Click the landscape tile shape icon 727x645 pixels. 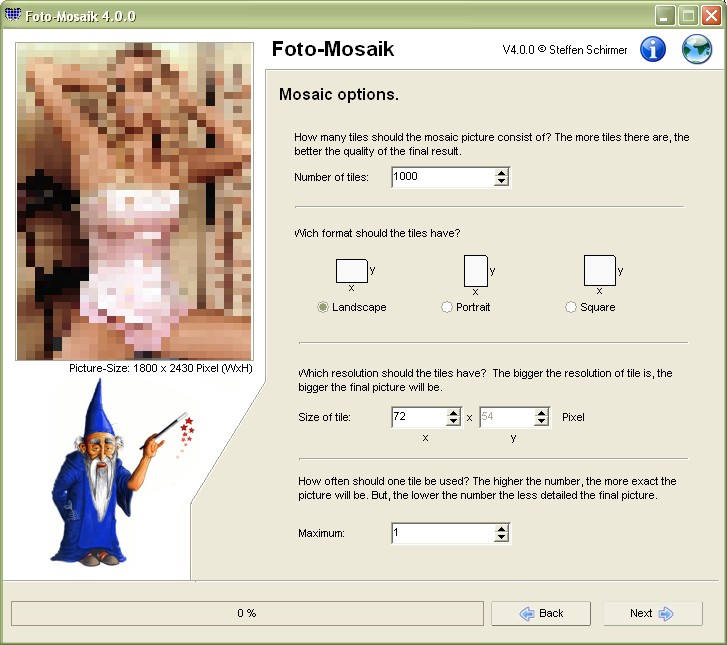pos(351,271)
